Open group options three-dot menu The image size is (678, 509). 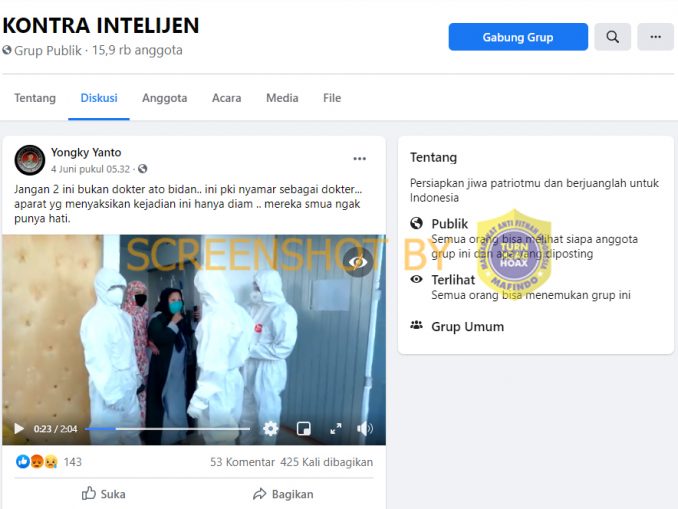pos(656,37)
